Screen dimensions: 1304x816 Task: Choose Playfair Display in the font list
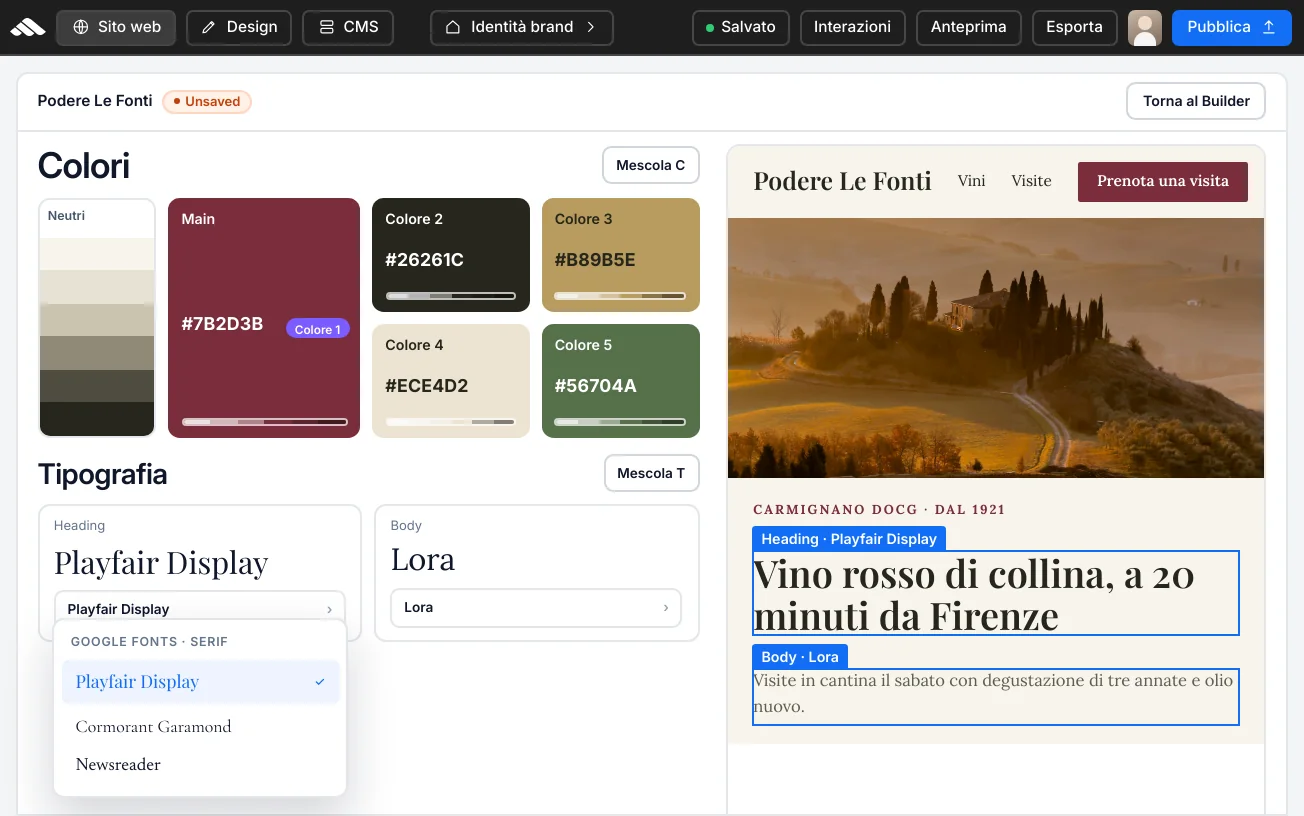click(x=201, y=682)
